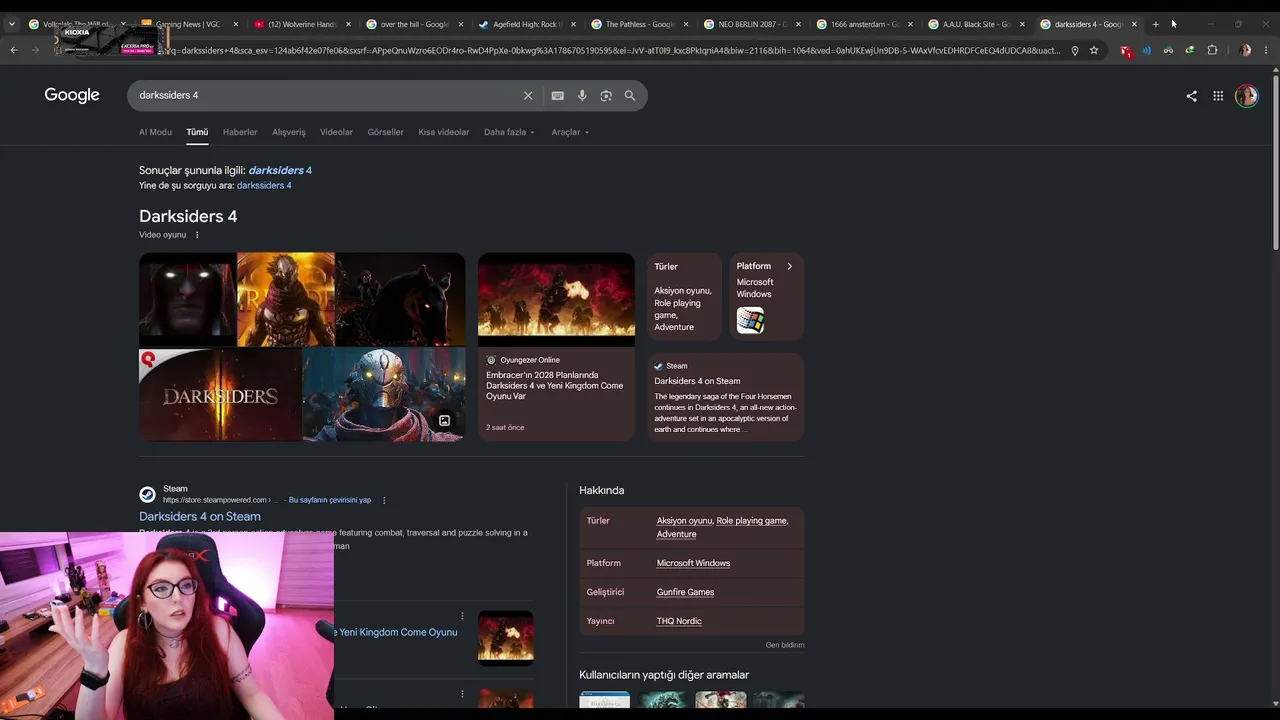Viewport: 1280px width, 720px height.
Task: Open options for the Kingdom Come Oyunu result
Action: pyautogui.click(x=462, y=616)
